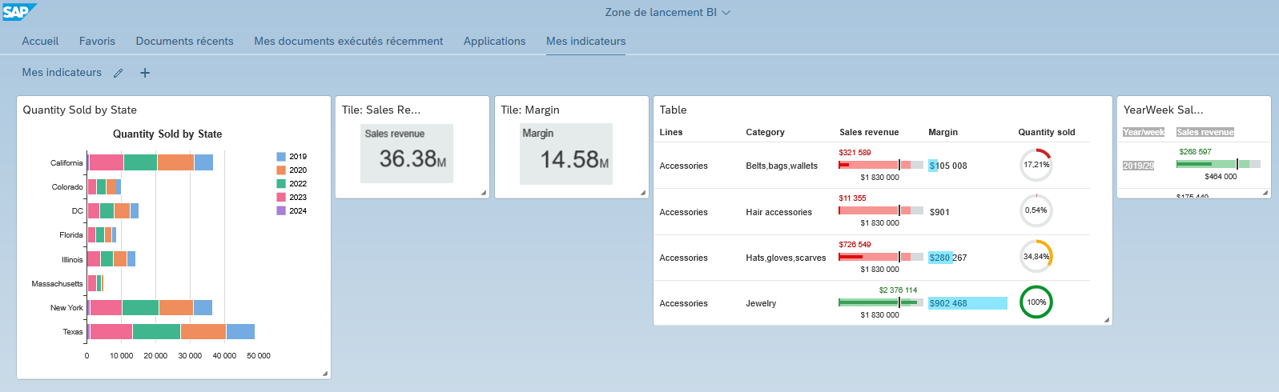The width and height of the screenshot is (1279, 392).
Task: Go to the Accueil tab
Action: point(40,41)
